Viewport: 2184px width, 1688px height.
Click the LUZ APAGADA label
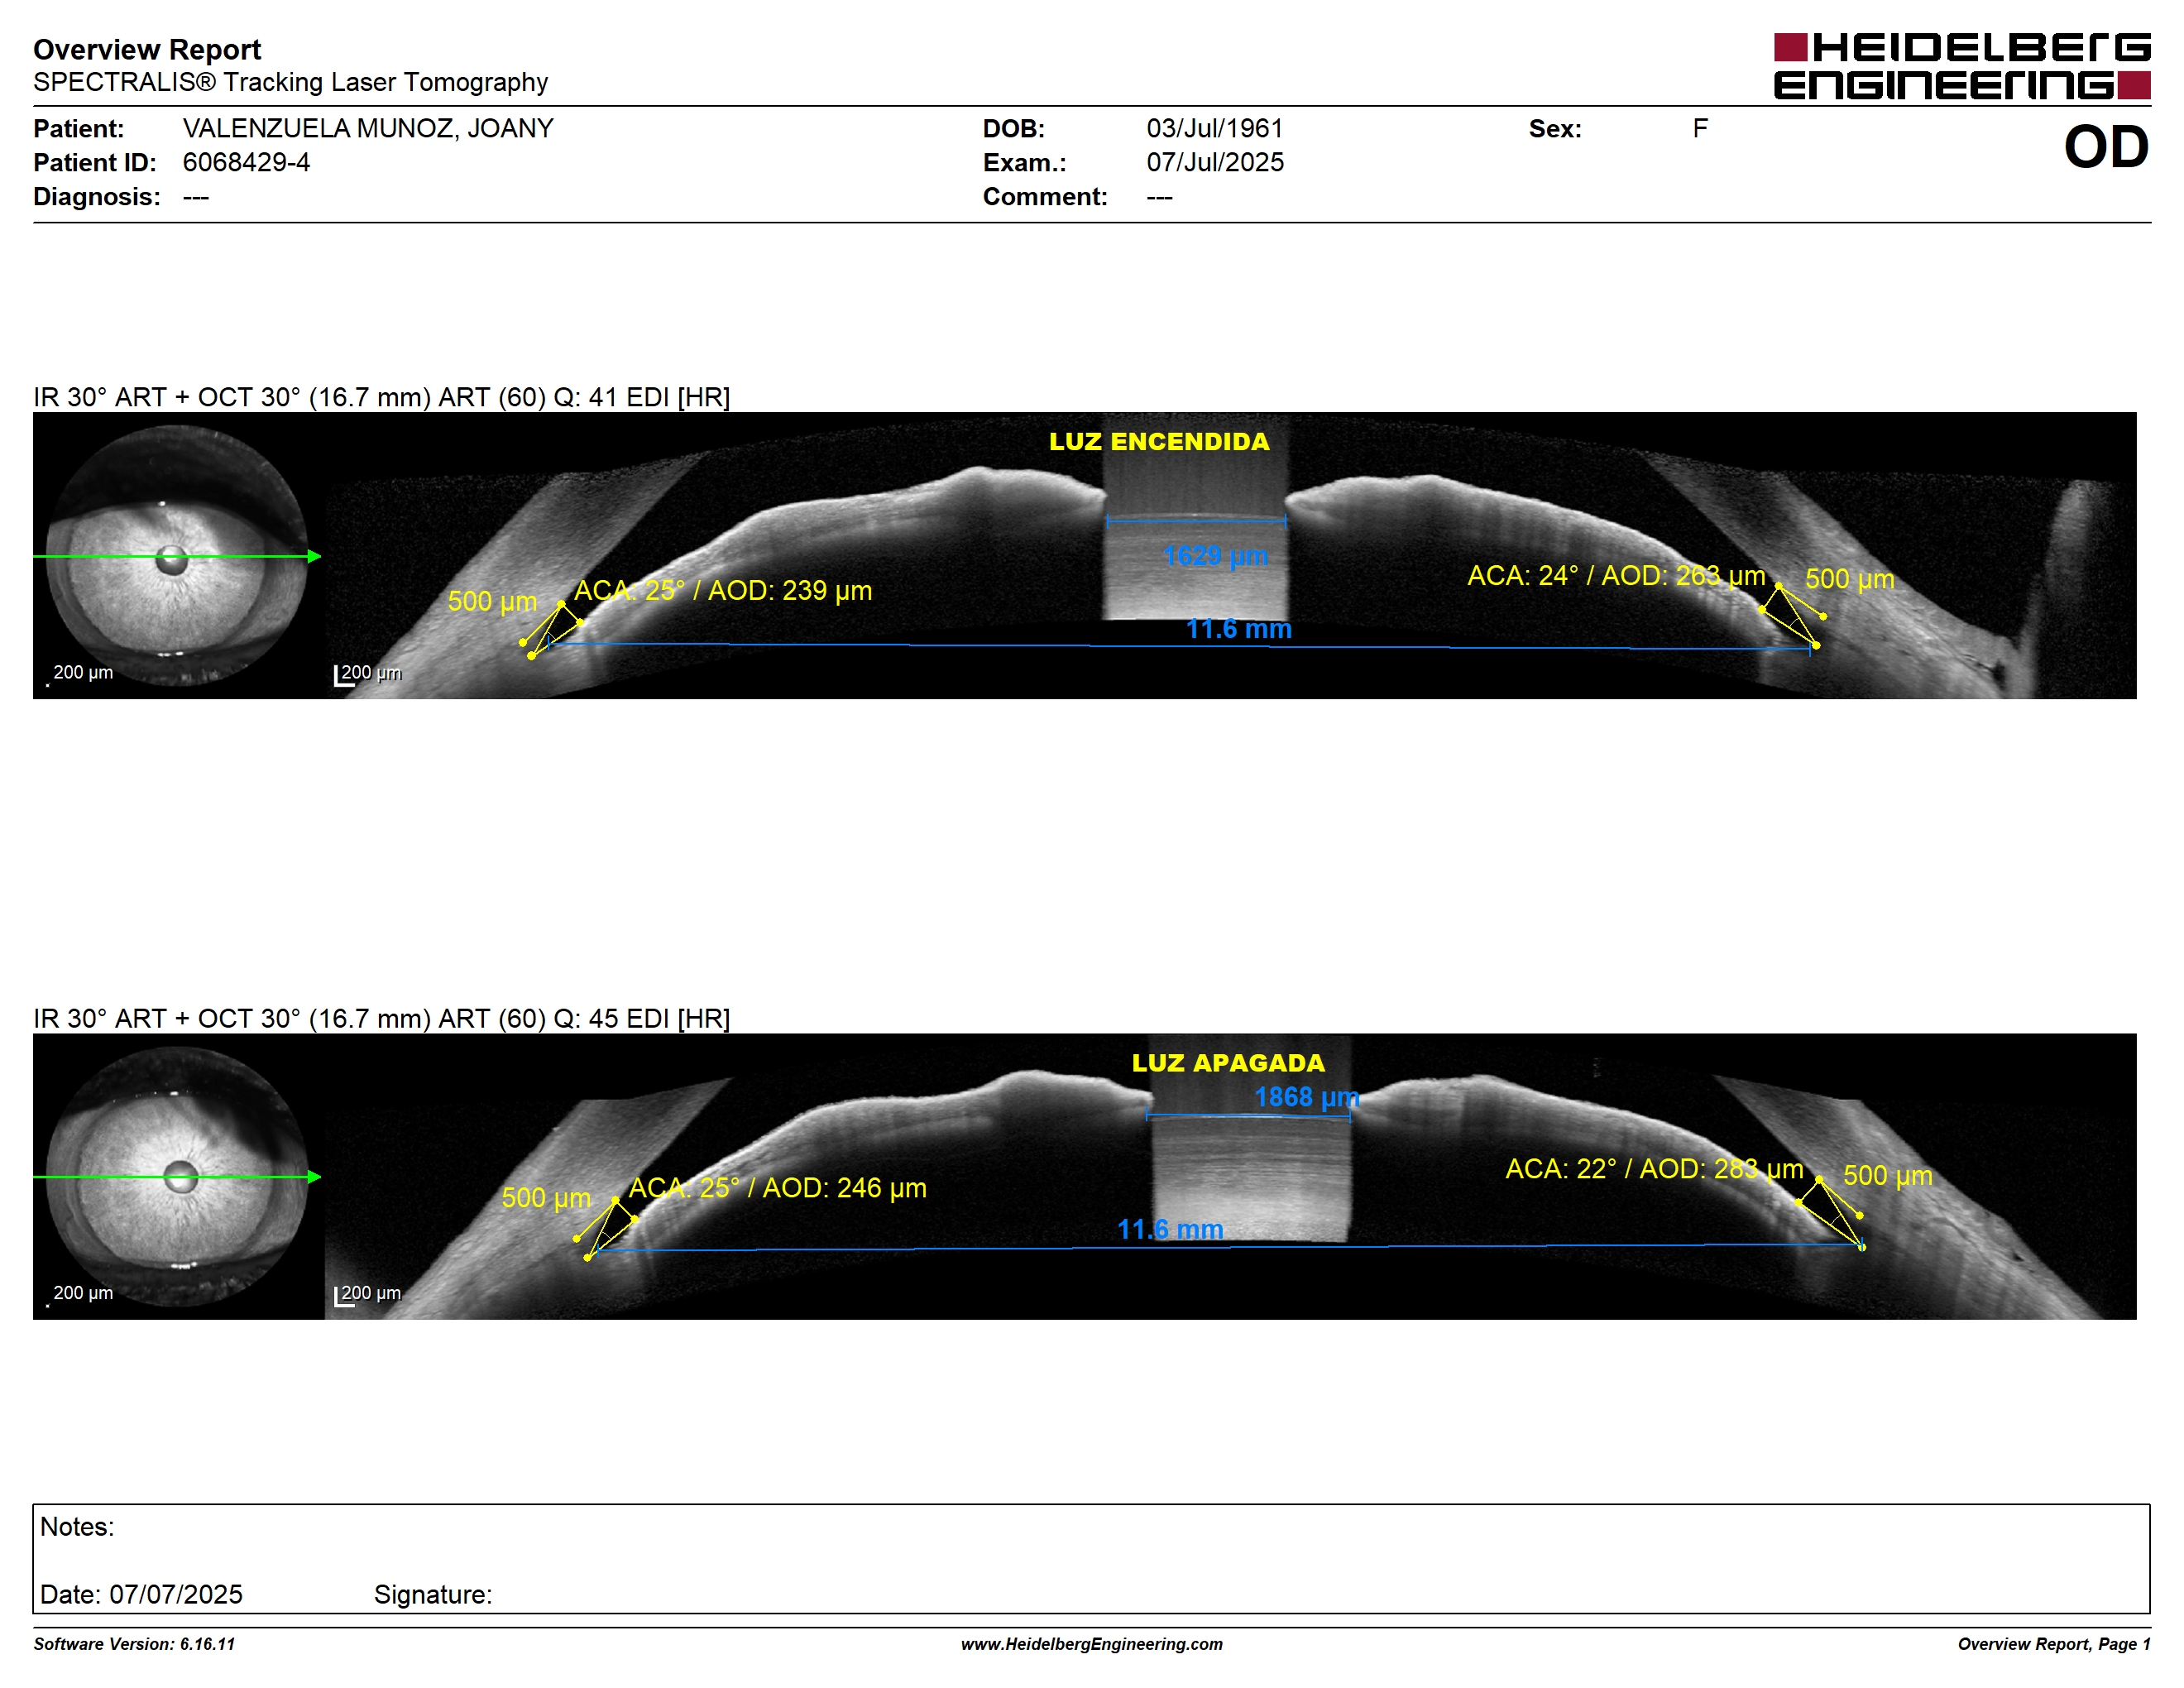pos(1228,1063)
